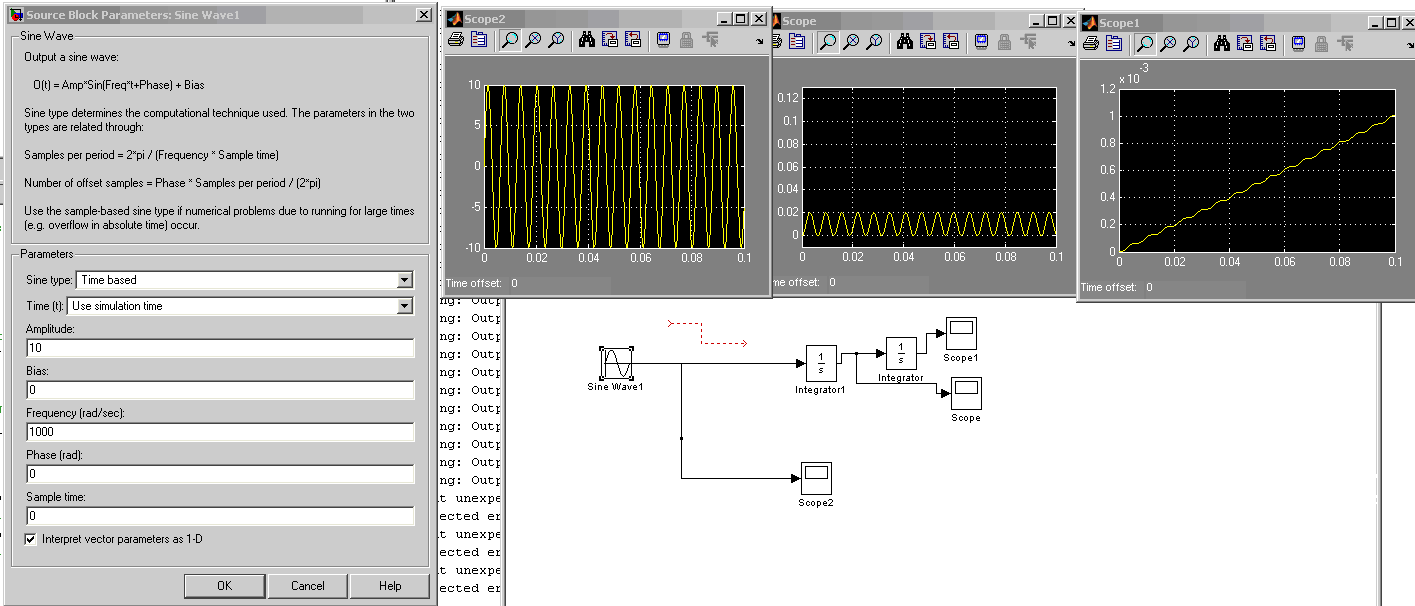This screenshot has height=606, width=1415.
Task: Uncheck Interpret vector parameters as 1-D
Action: [x=32, y=539]
